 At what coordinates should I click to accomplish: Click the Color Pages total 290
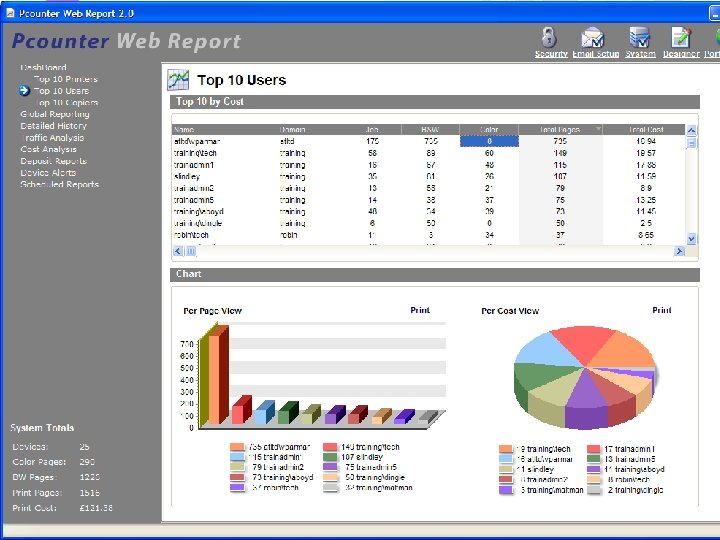87,461
